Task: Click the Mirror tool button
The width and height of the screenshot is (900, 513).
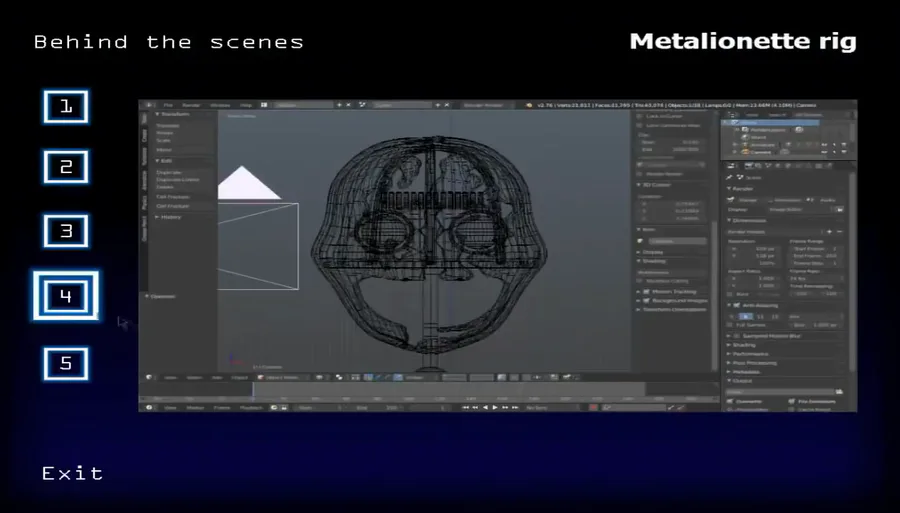Action: [x=164, y=150]
